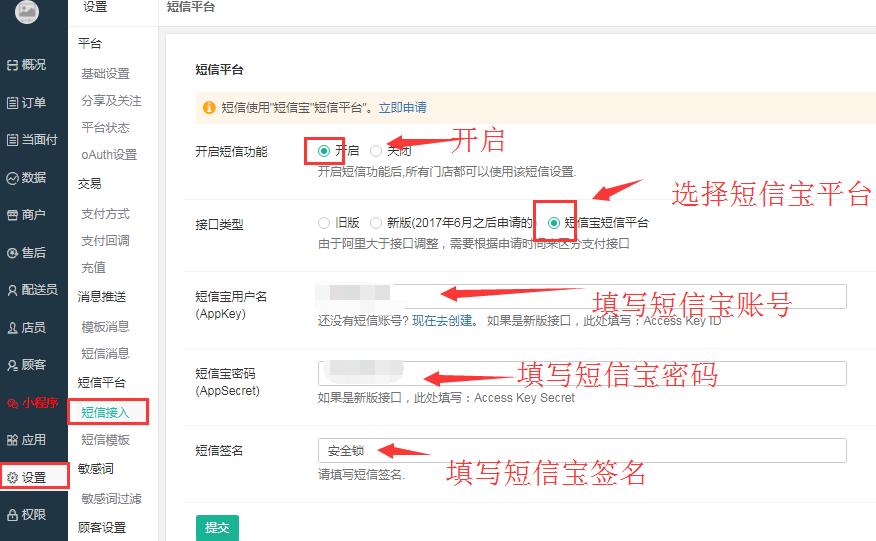Click the 立即申请 apply now link
This screenshot has width=876, height=541.
402,107
